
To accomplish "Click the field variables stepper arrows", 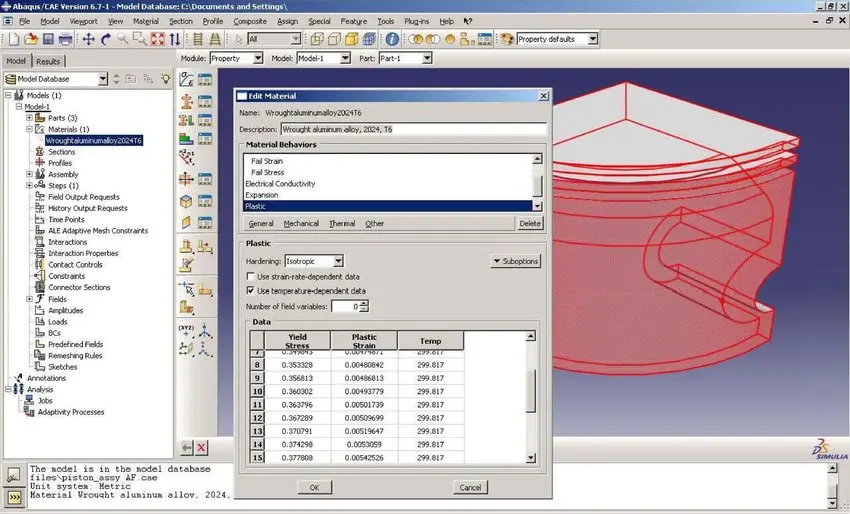I will 364,306.
